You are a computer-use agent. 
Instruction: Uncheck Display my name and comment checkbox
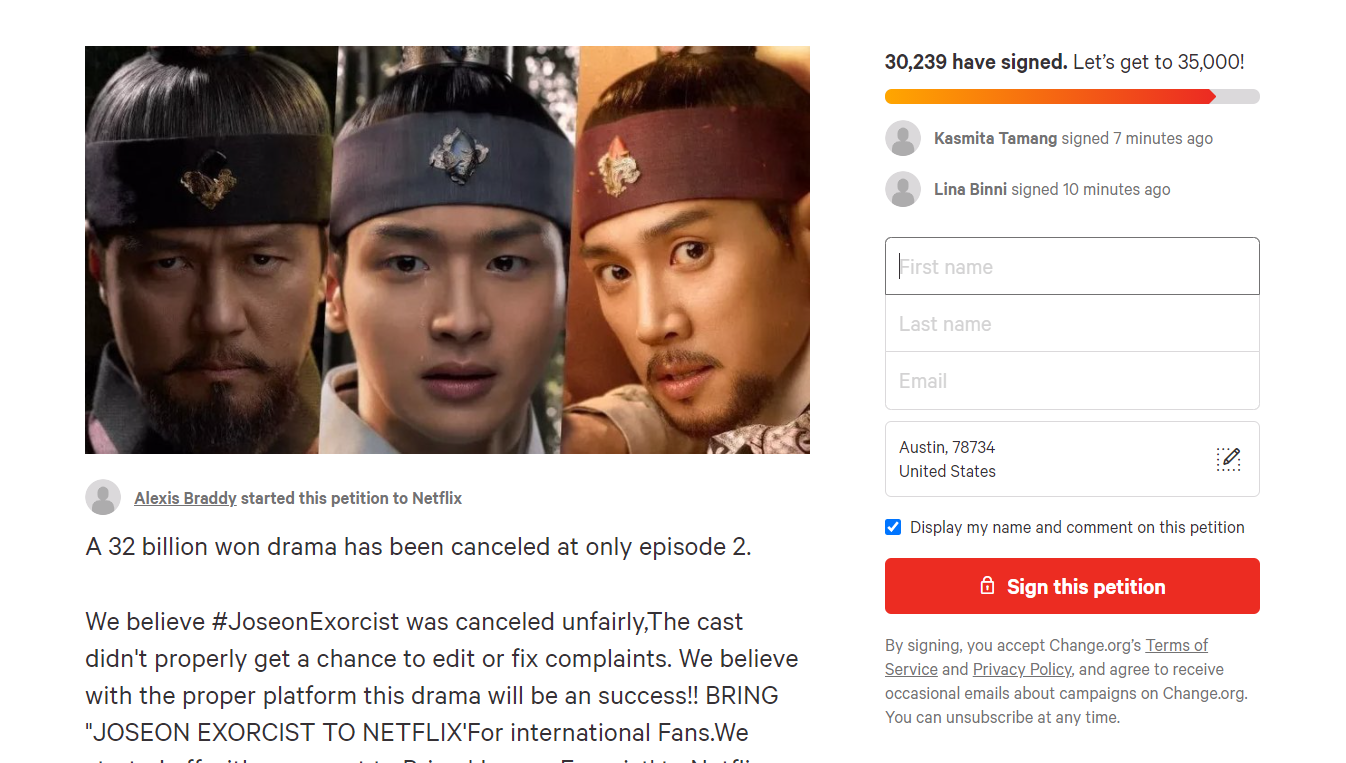pos(893,527)
